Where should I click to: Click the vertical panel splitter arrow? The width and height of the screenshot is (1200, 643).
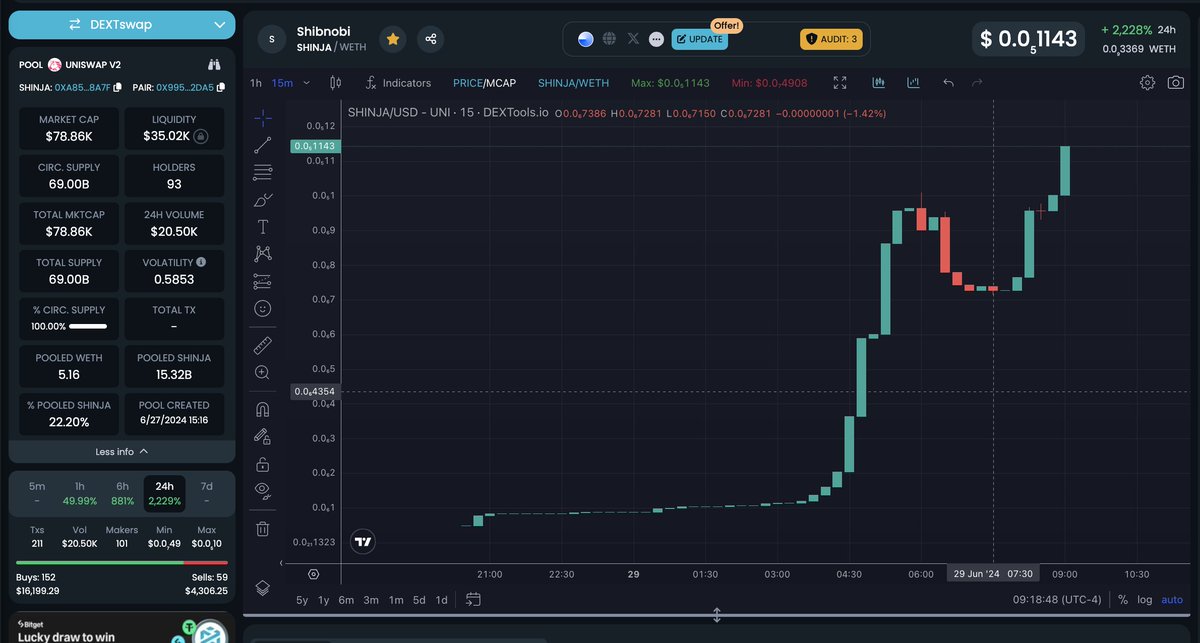(717, 615)
